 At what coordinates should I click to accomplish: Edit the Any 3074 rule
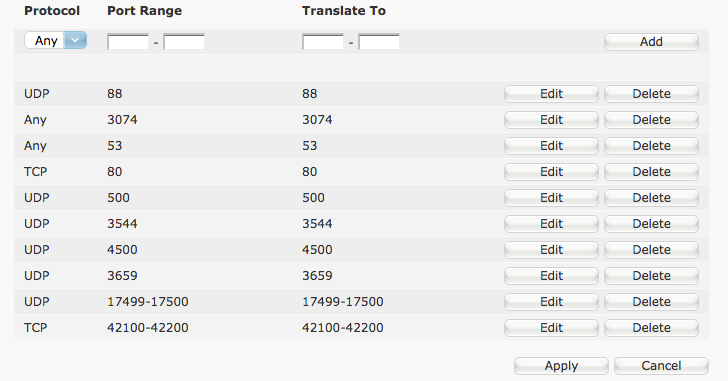point(551,120)
